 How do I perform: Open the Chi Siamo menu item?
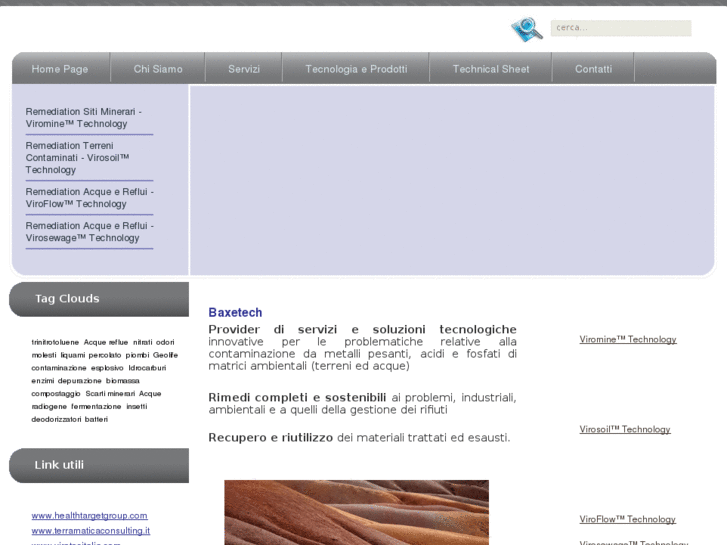158,69
